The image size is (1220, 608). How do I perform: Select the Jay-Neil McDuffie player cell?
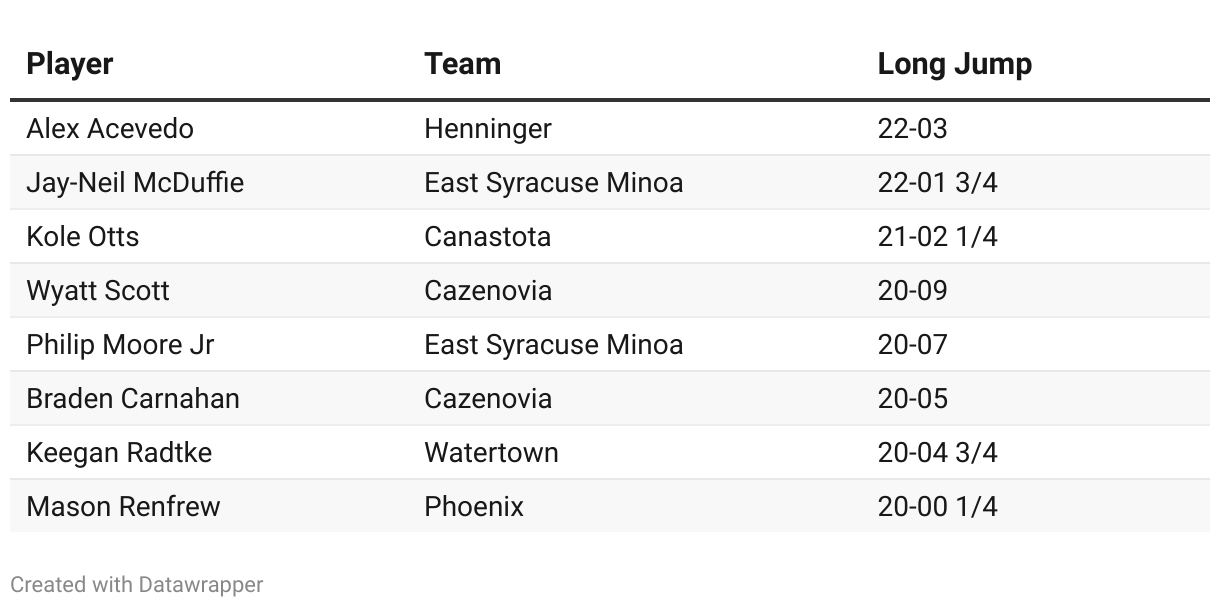pos(135,183)
